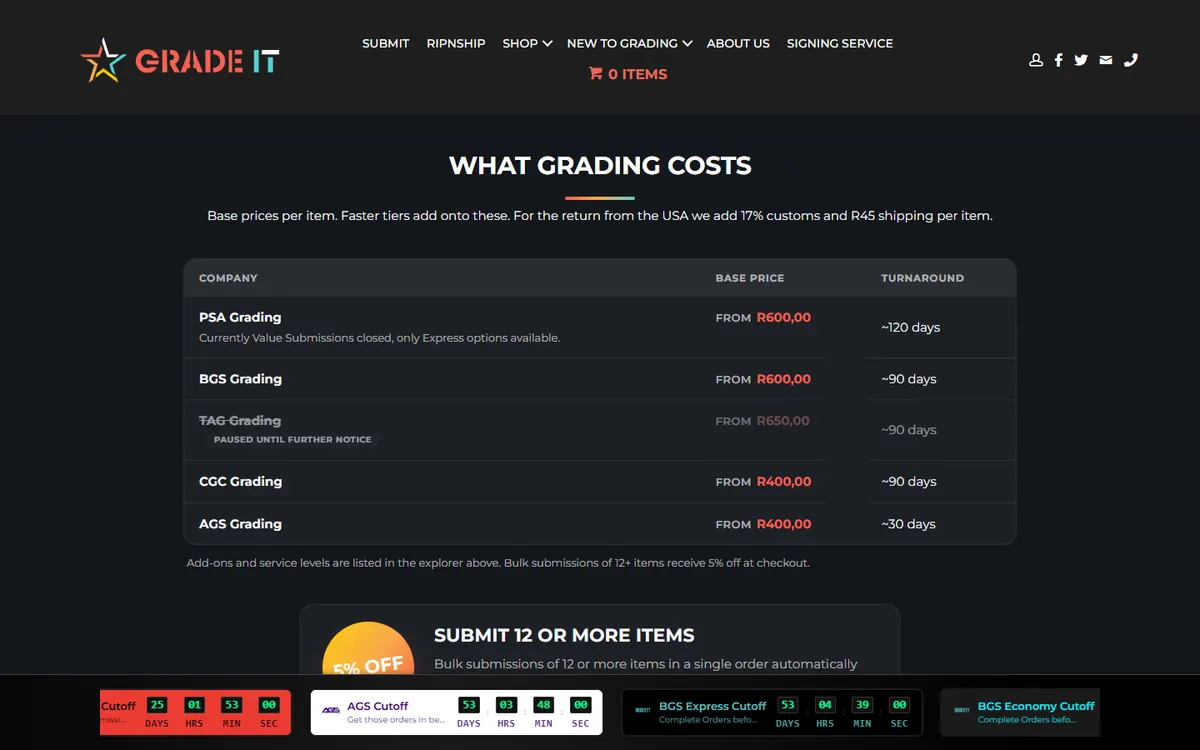Click the struck-through TAG Grading title

point(240,421)
